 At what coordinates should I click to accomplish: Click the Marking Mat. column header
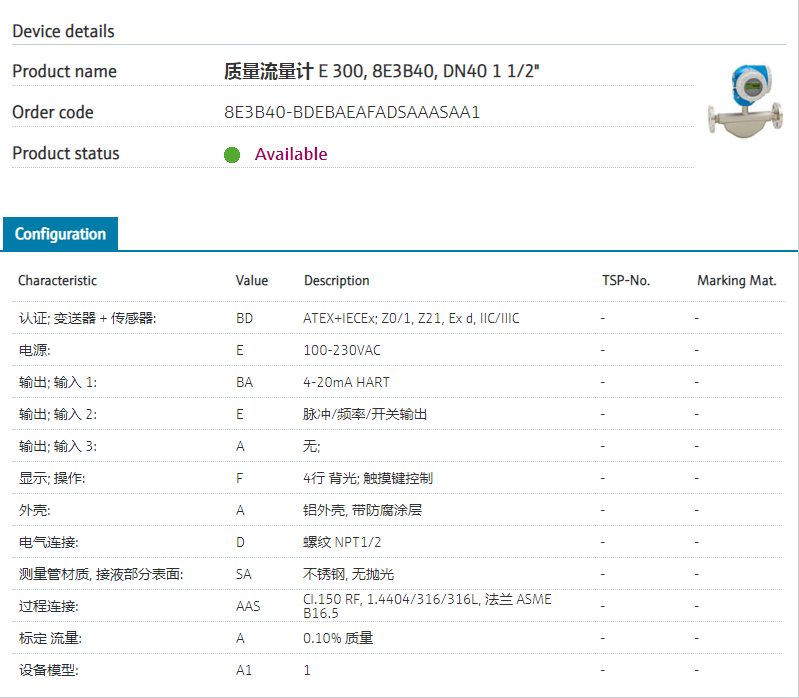pos(736,281)
